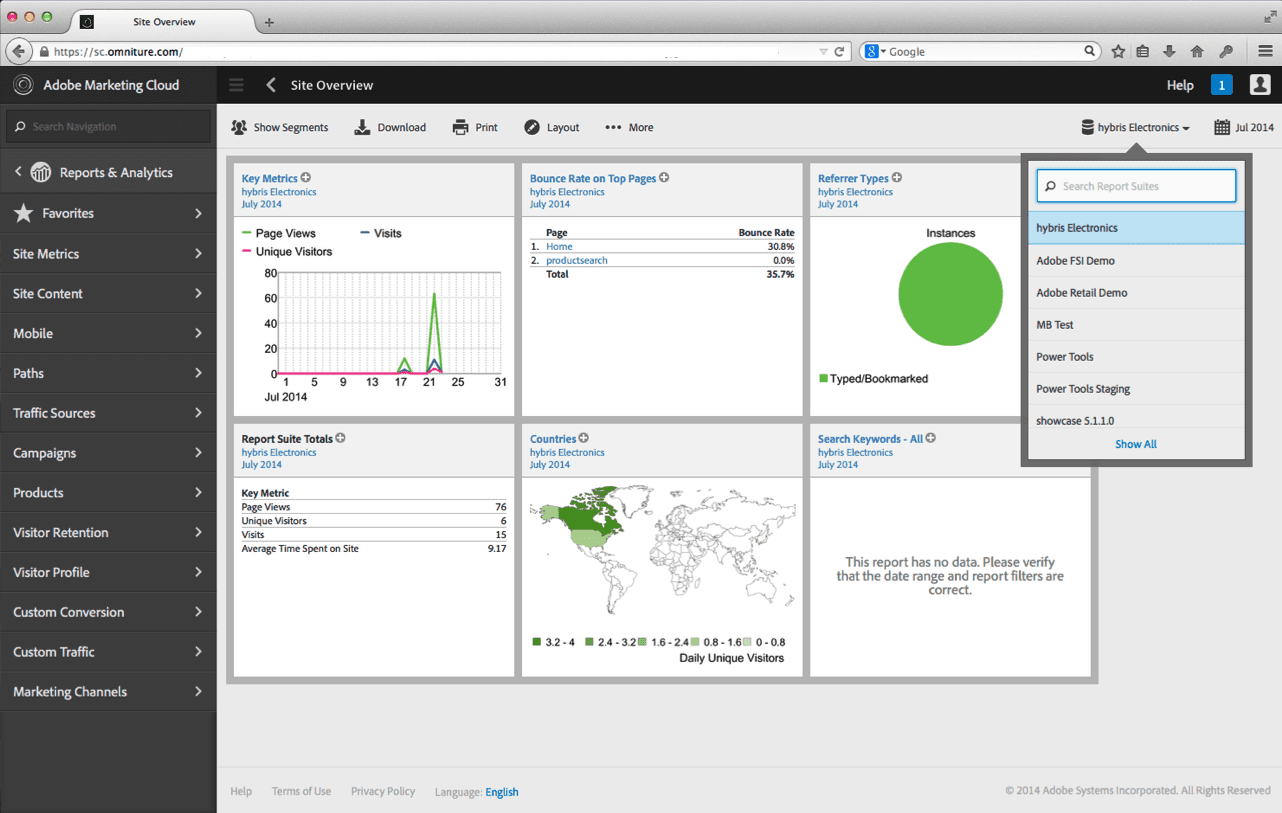Image resolution: width=1282 pixels, height=813 pixels.
Task: Expand the Mobile menu
Action: click(108, 333)
